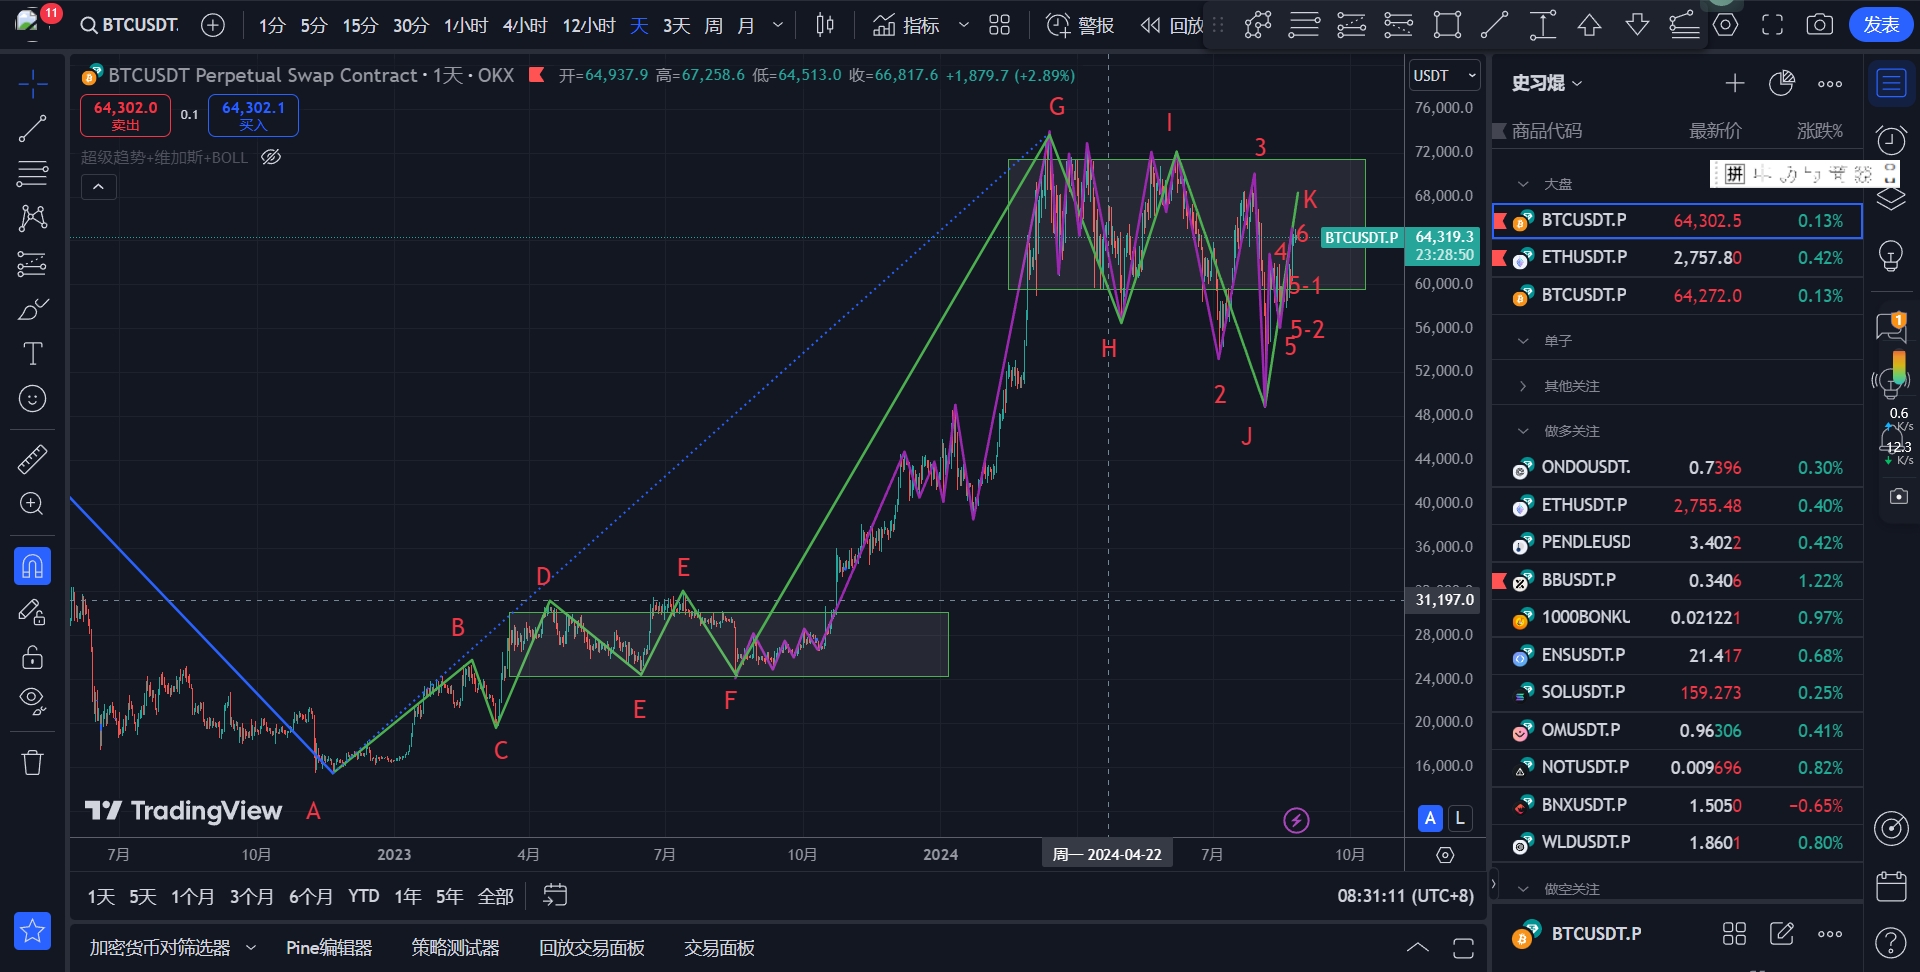Toggle logarithmic scale L button

point(1460,818)
